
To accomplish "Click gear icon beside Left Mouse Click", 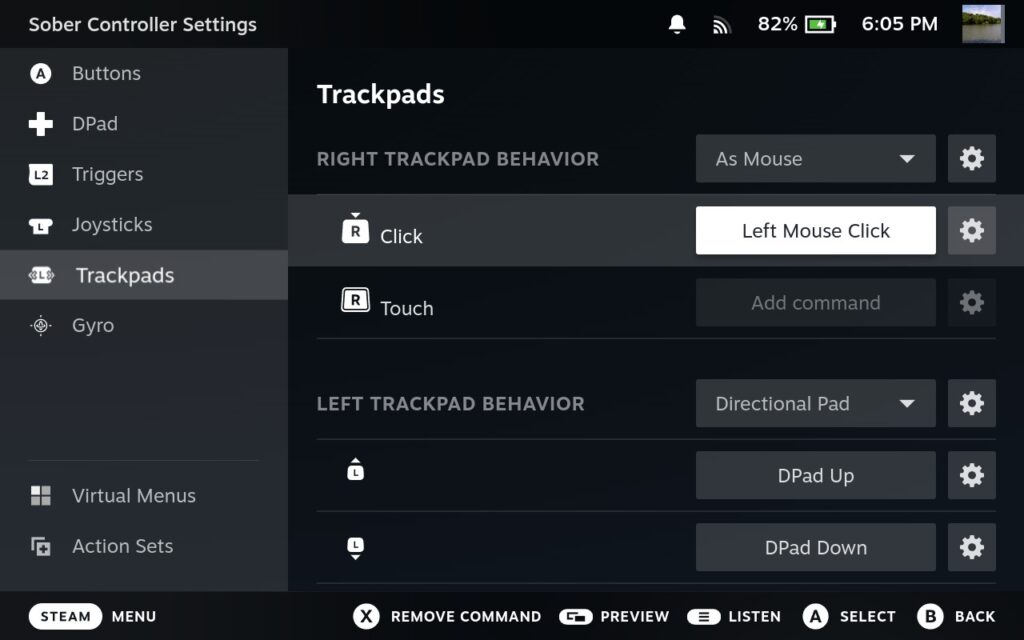I will tap(971, 231).
